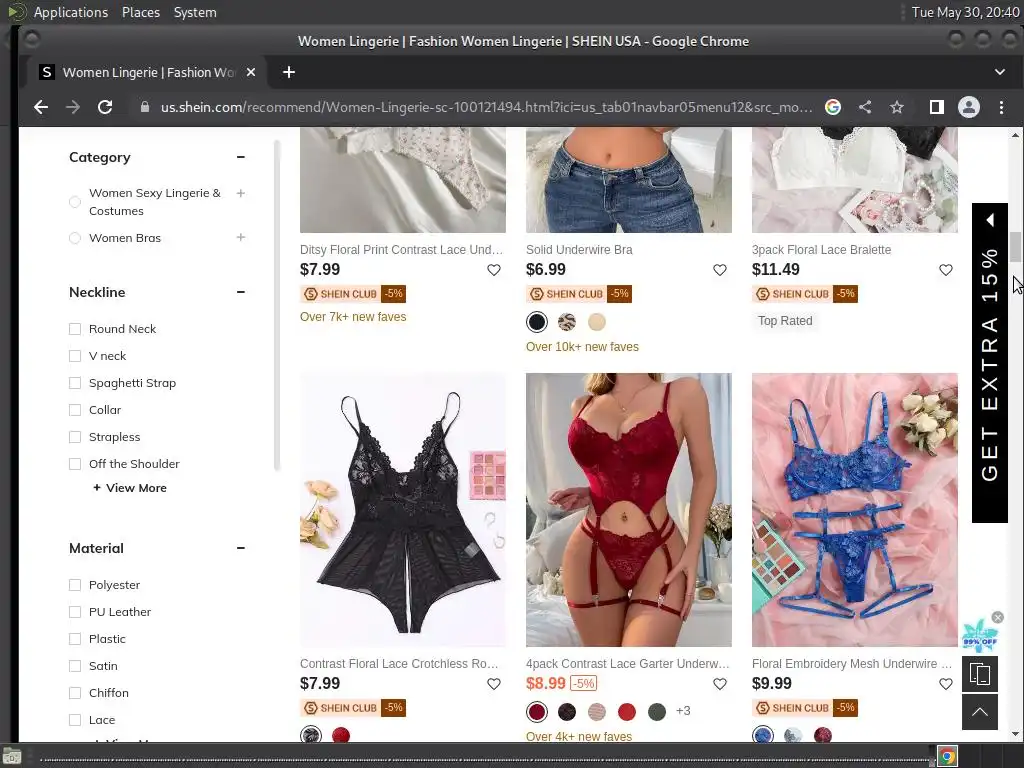Viewport: 1024px width, 768px height.
Task: Check the Strapless filter
Action: [75, 437]
